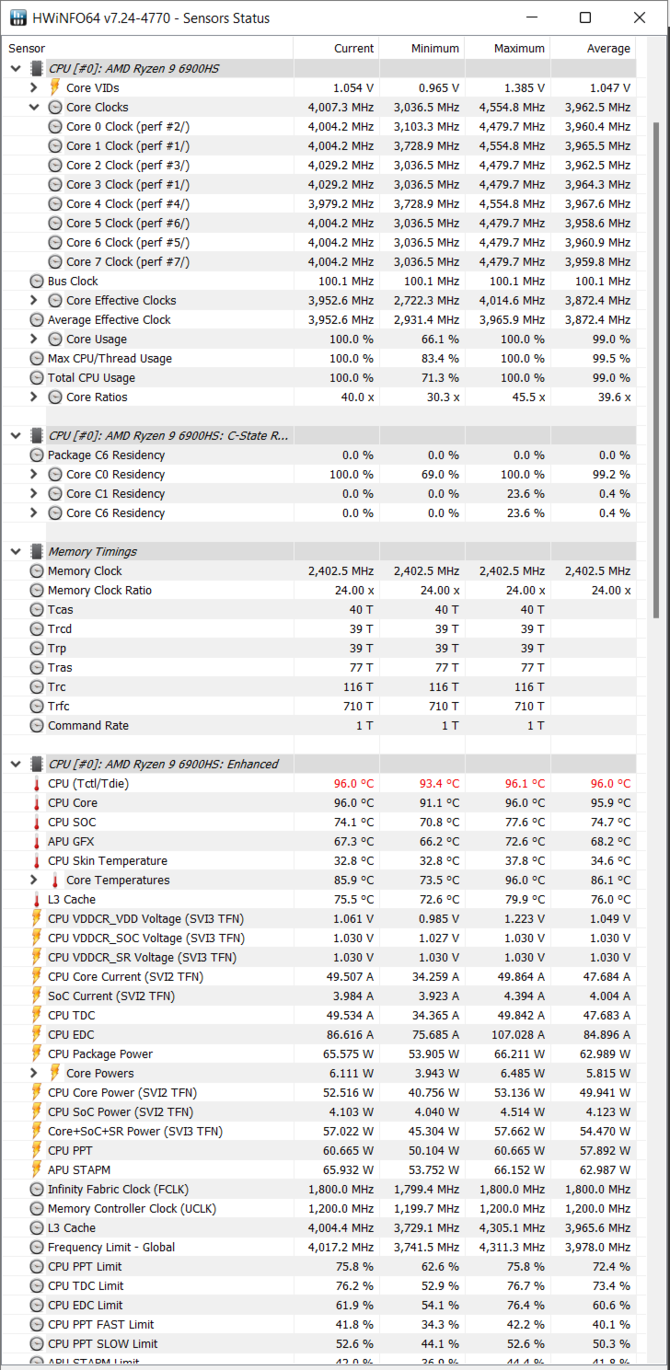The image size is (670, 1370).
Task: Select the CPU EDC row
Action: (320, 1035)
